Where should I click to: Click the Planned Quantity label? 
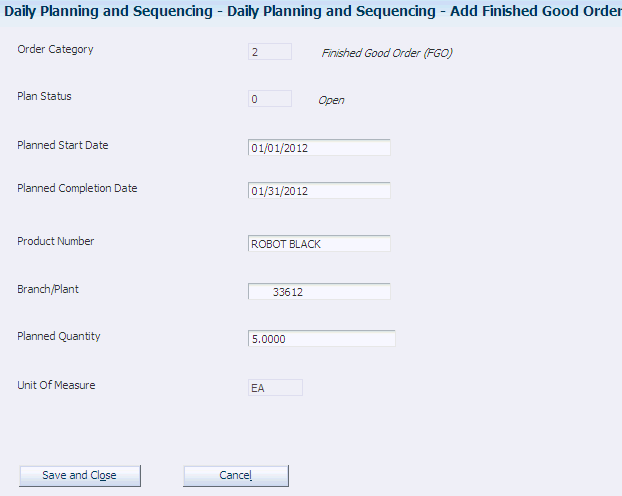point(59,336)
